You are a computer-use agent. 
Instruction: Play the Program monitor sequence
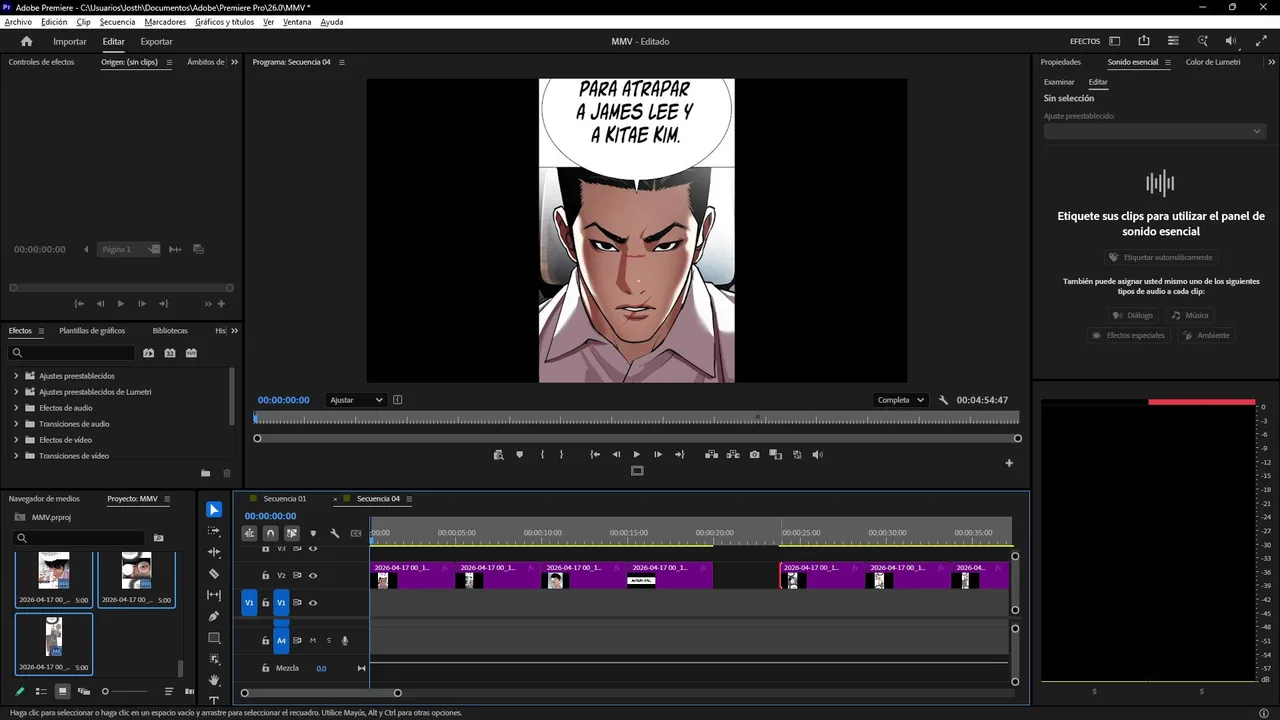[637, 455]
